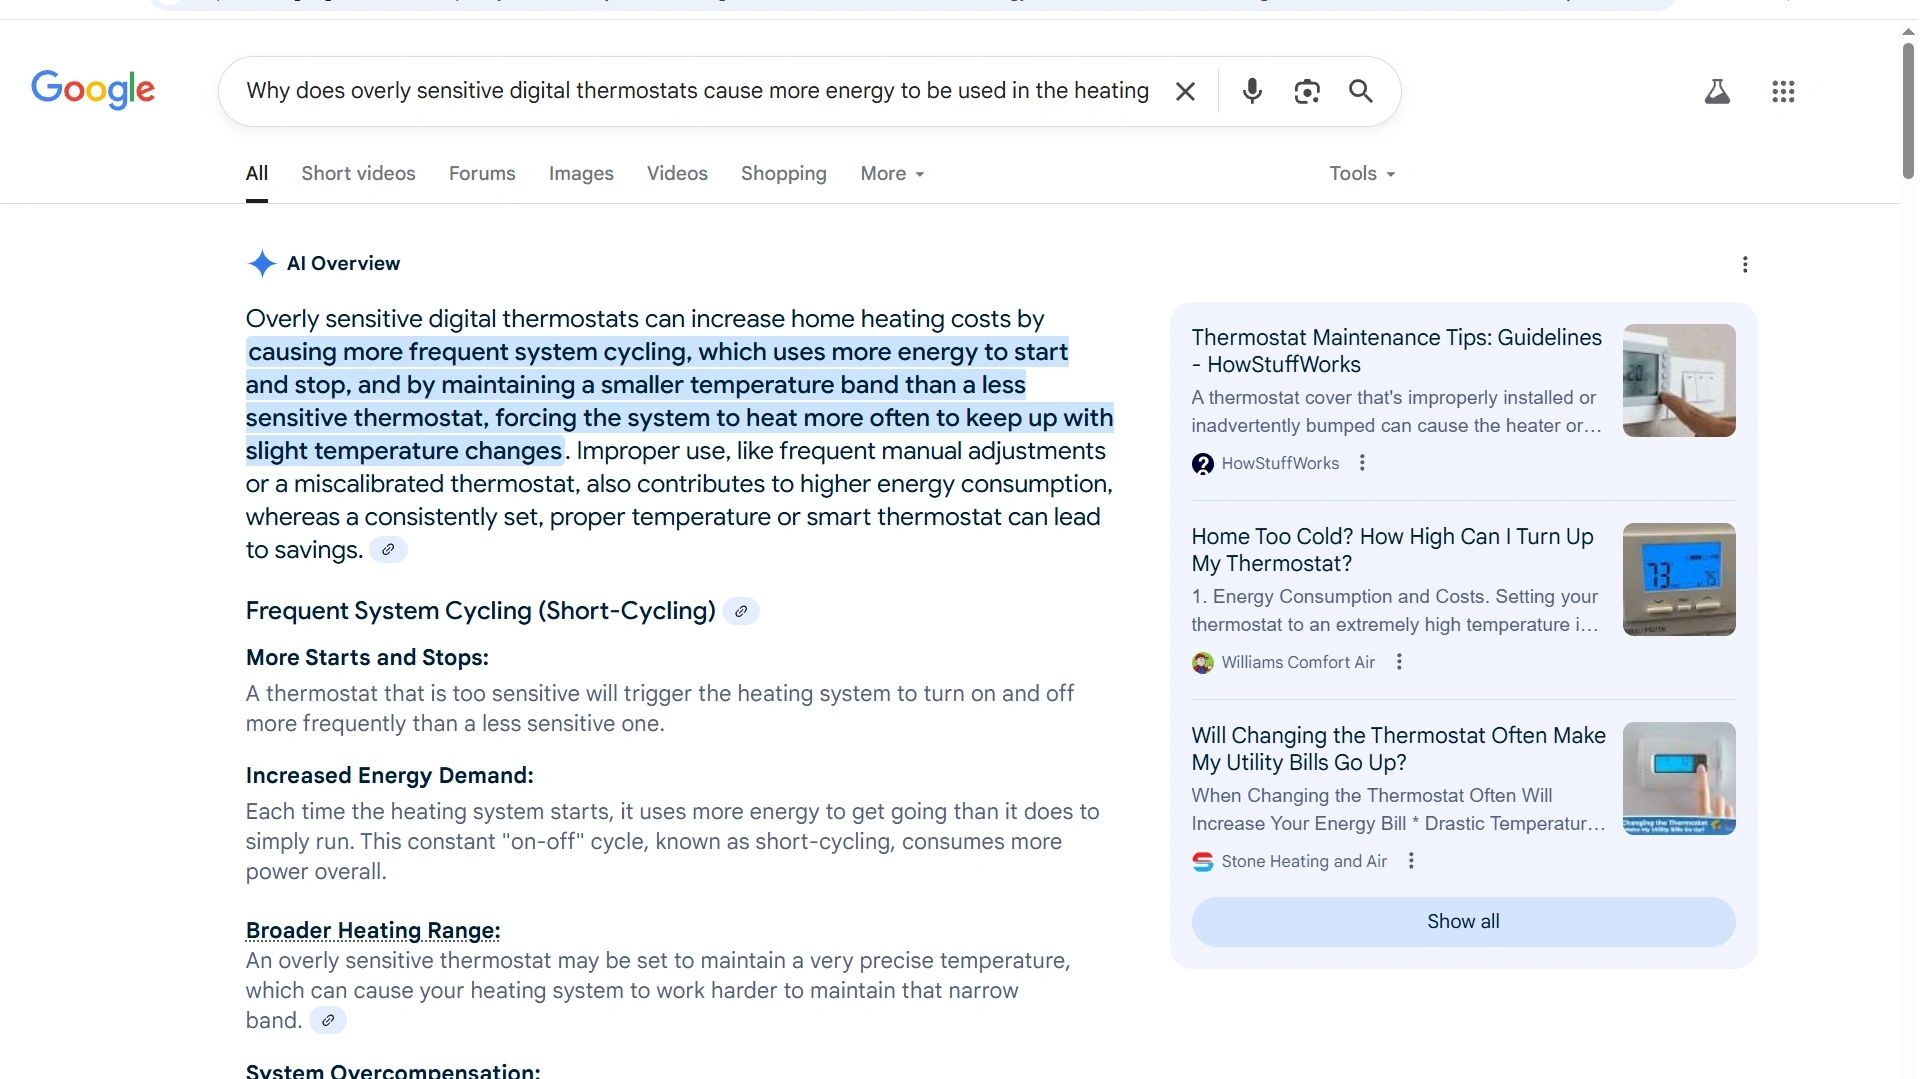Screen dimensions: 1920x1079
Task: Select the All results tab
Action: click(257, 174)
